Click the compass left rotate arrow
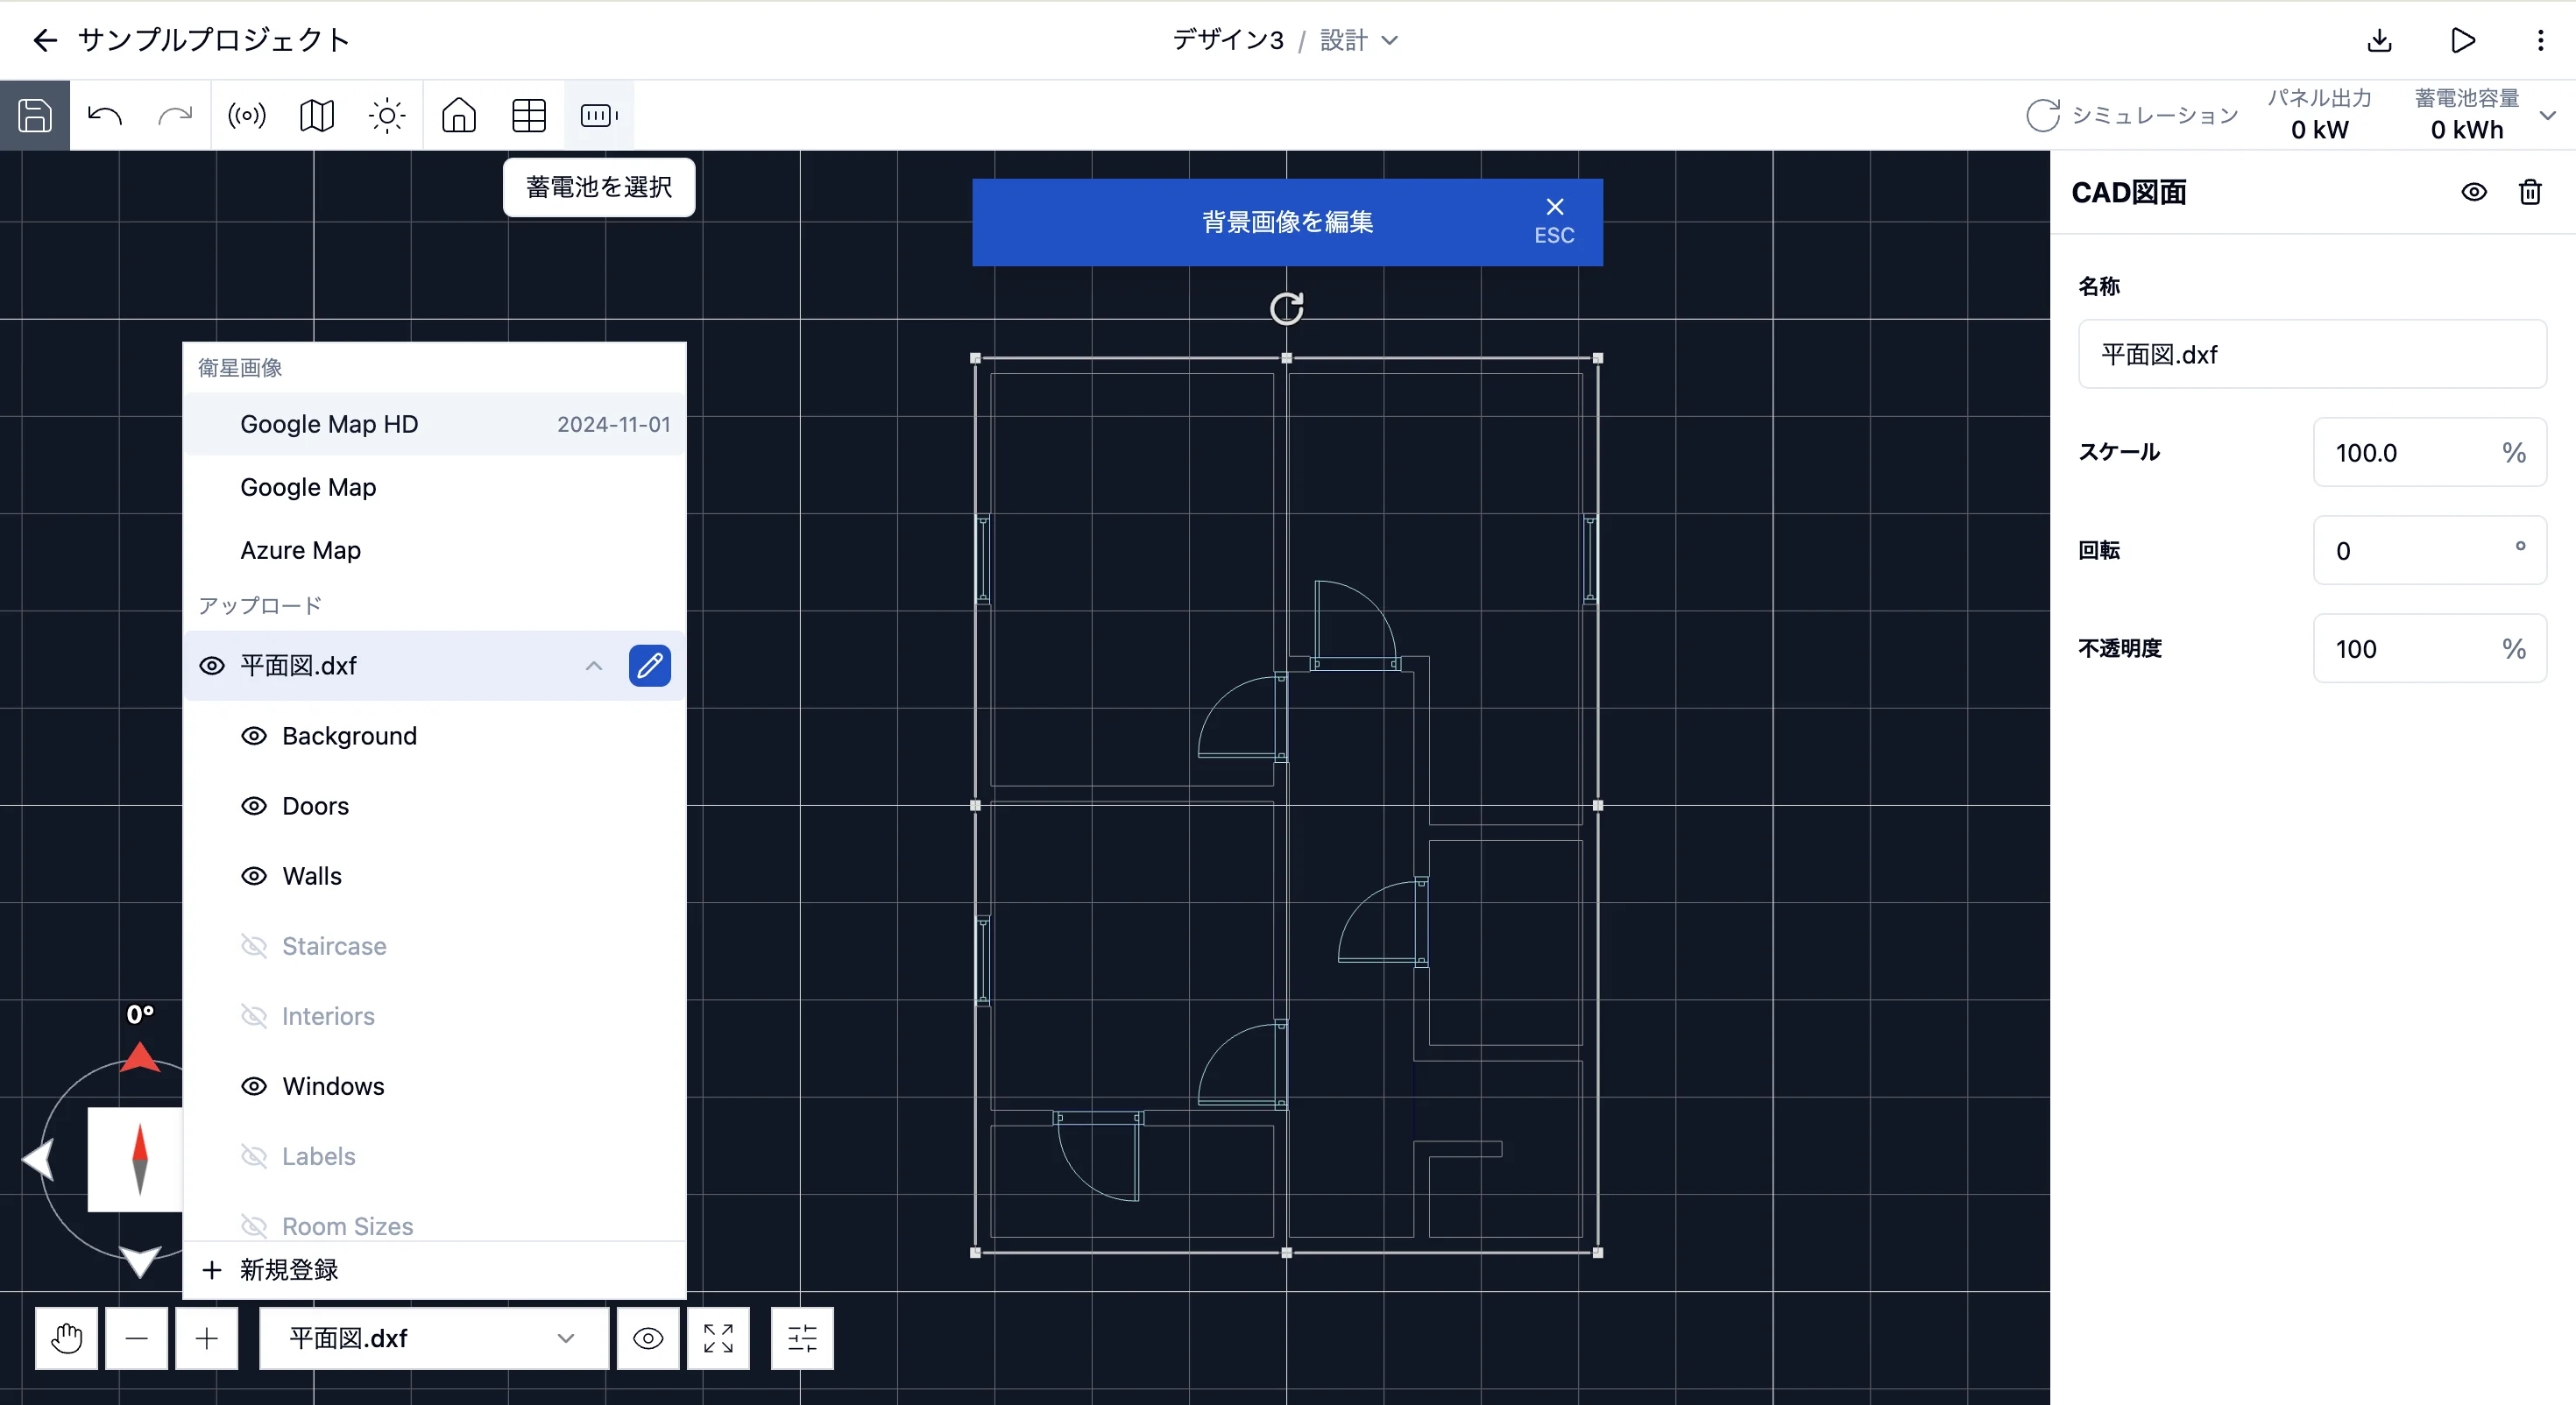2576x1405 pixels. pos(38,1160)
